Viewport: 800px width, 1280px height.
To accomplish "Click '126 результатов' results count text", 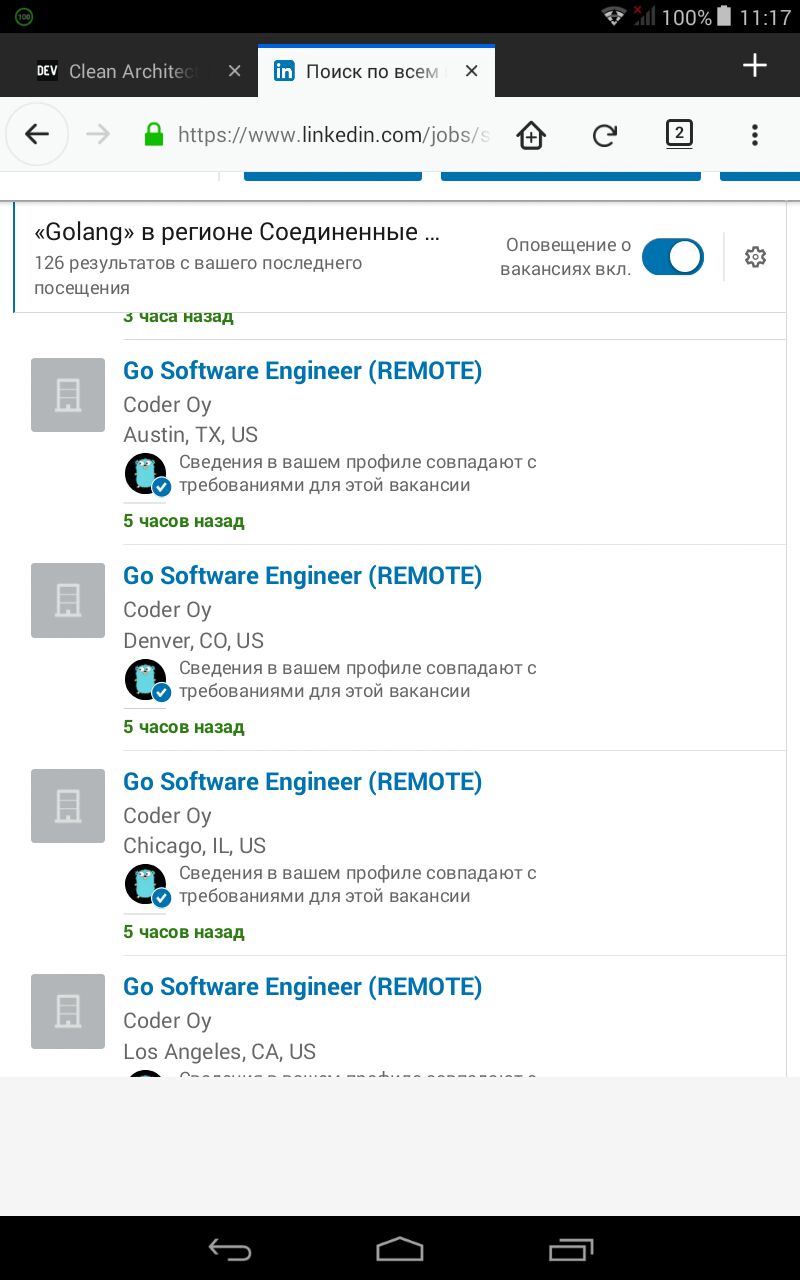I will 198,275.
